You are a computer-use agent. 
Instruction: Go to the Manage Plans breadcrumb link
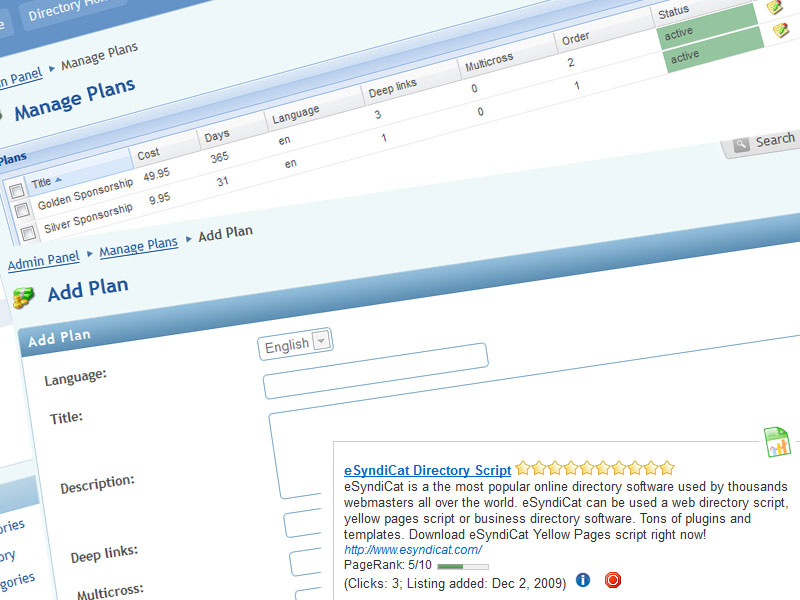(138, 247)
